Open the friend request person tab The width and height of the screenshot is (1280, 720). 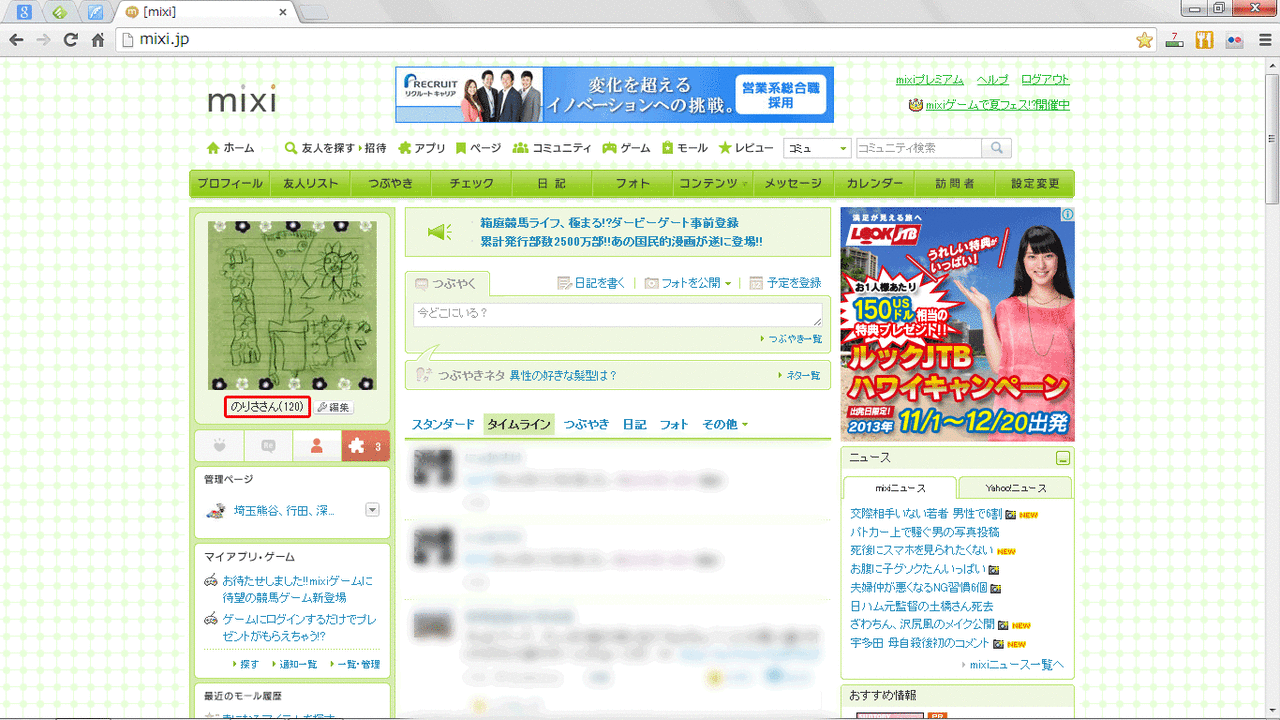click(317, 446)
